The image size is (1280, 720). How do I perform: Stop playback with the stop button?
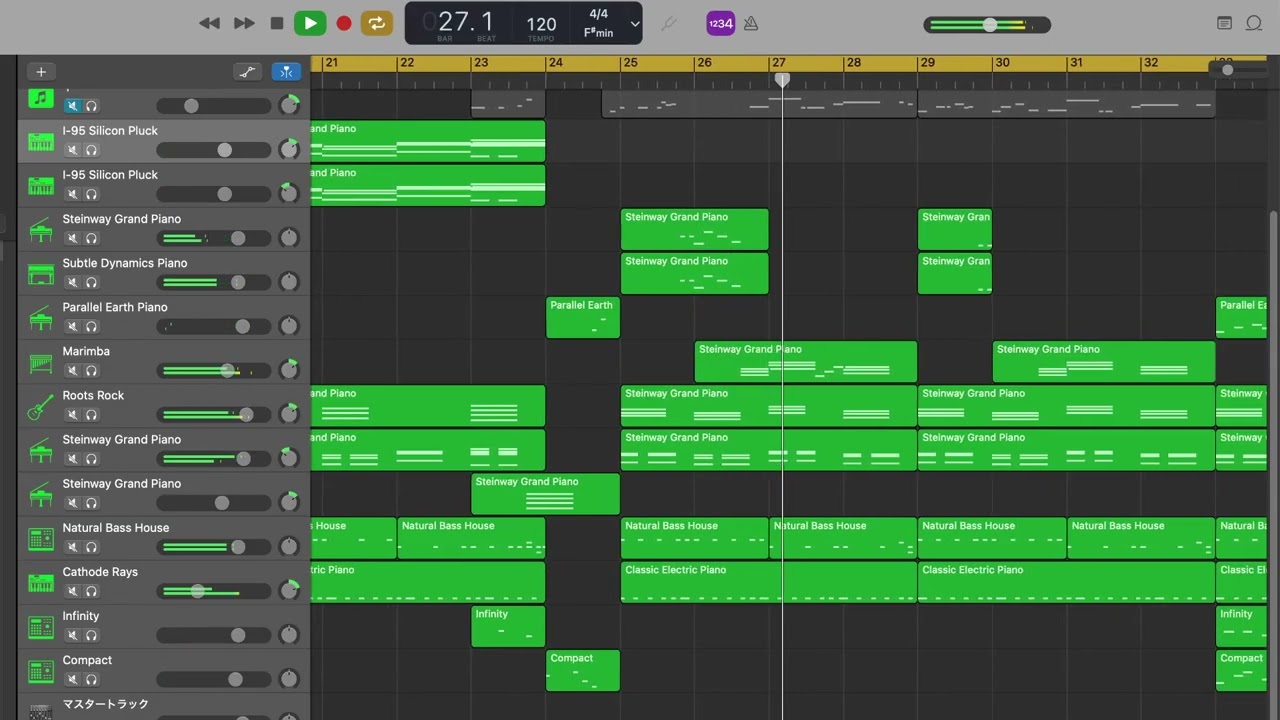[x=277, y=23]
